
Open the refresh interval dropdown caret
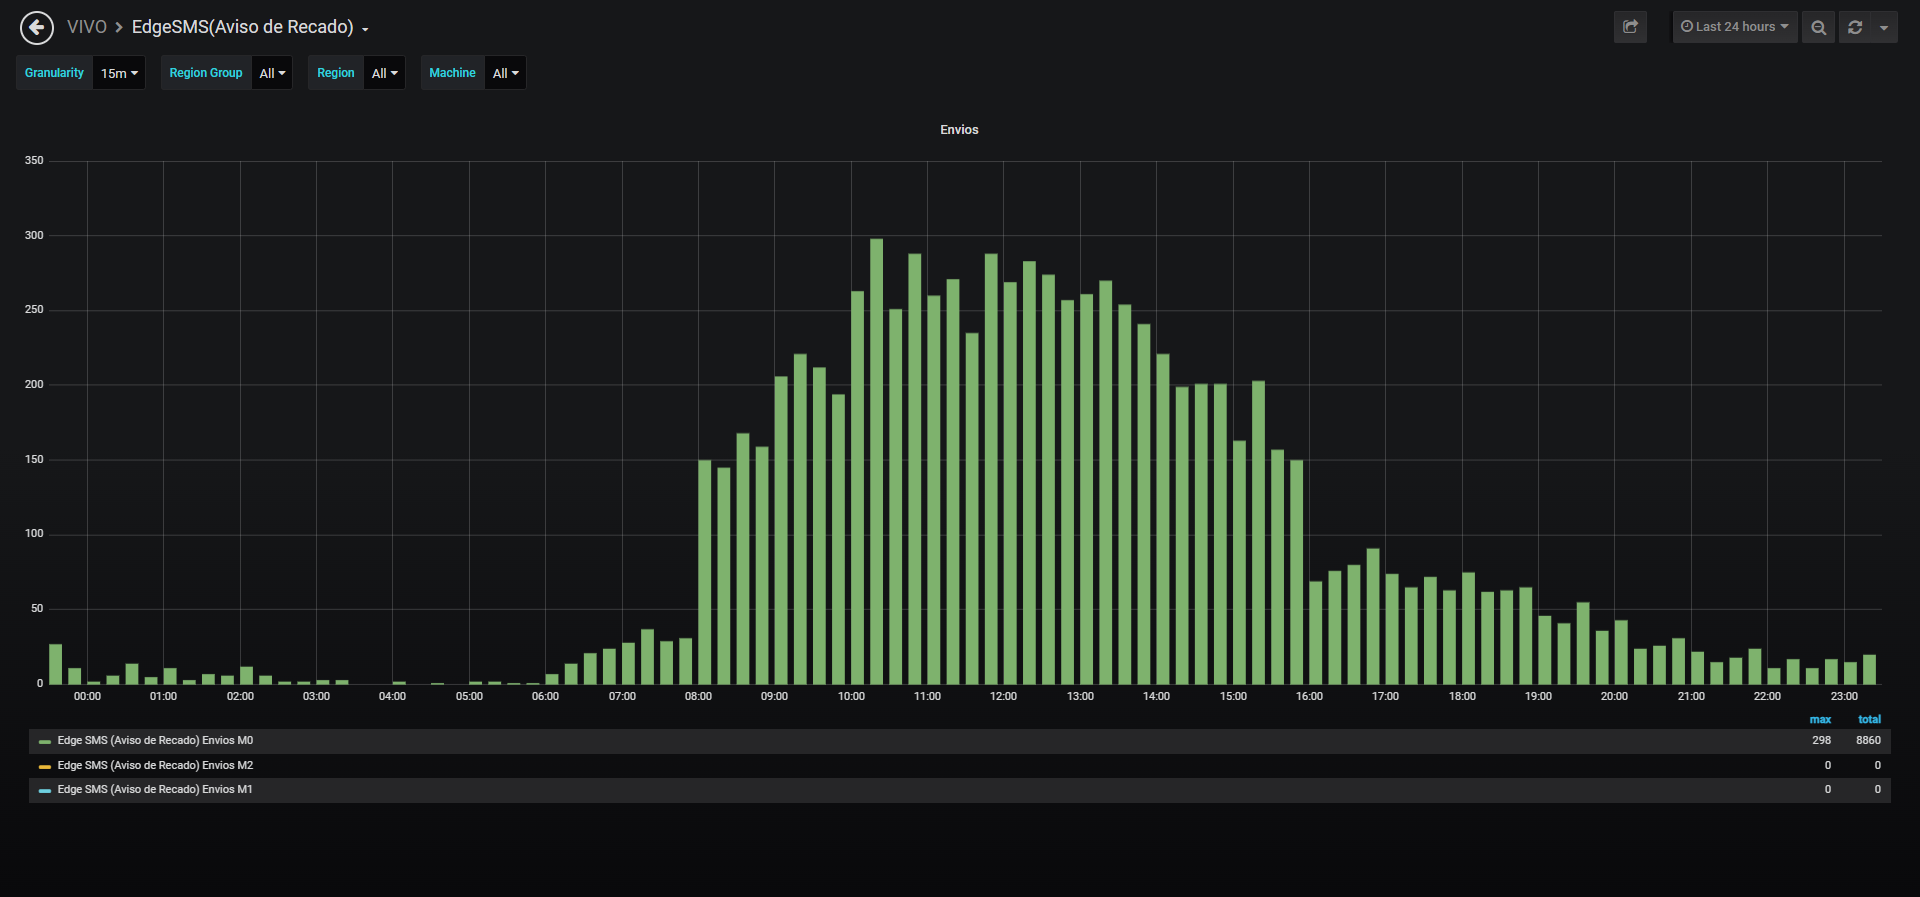[1884, 27]
